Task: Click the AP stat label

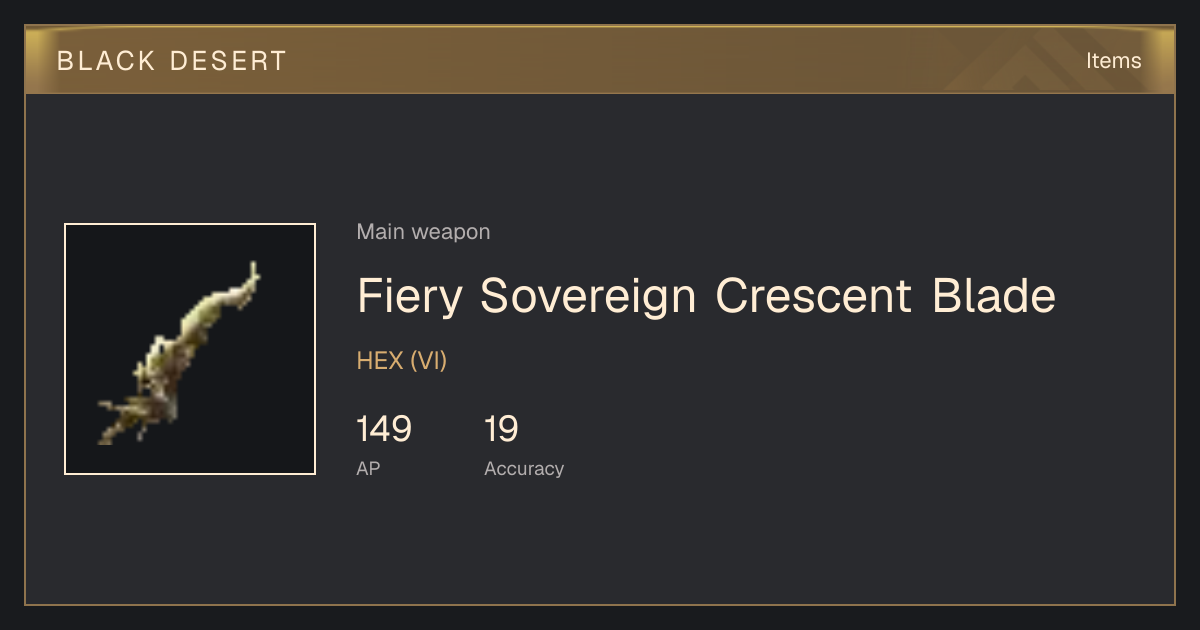Action: point(368,468)
